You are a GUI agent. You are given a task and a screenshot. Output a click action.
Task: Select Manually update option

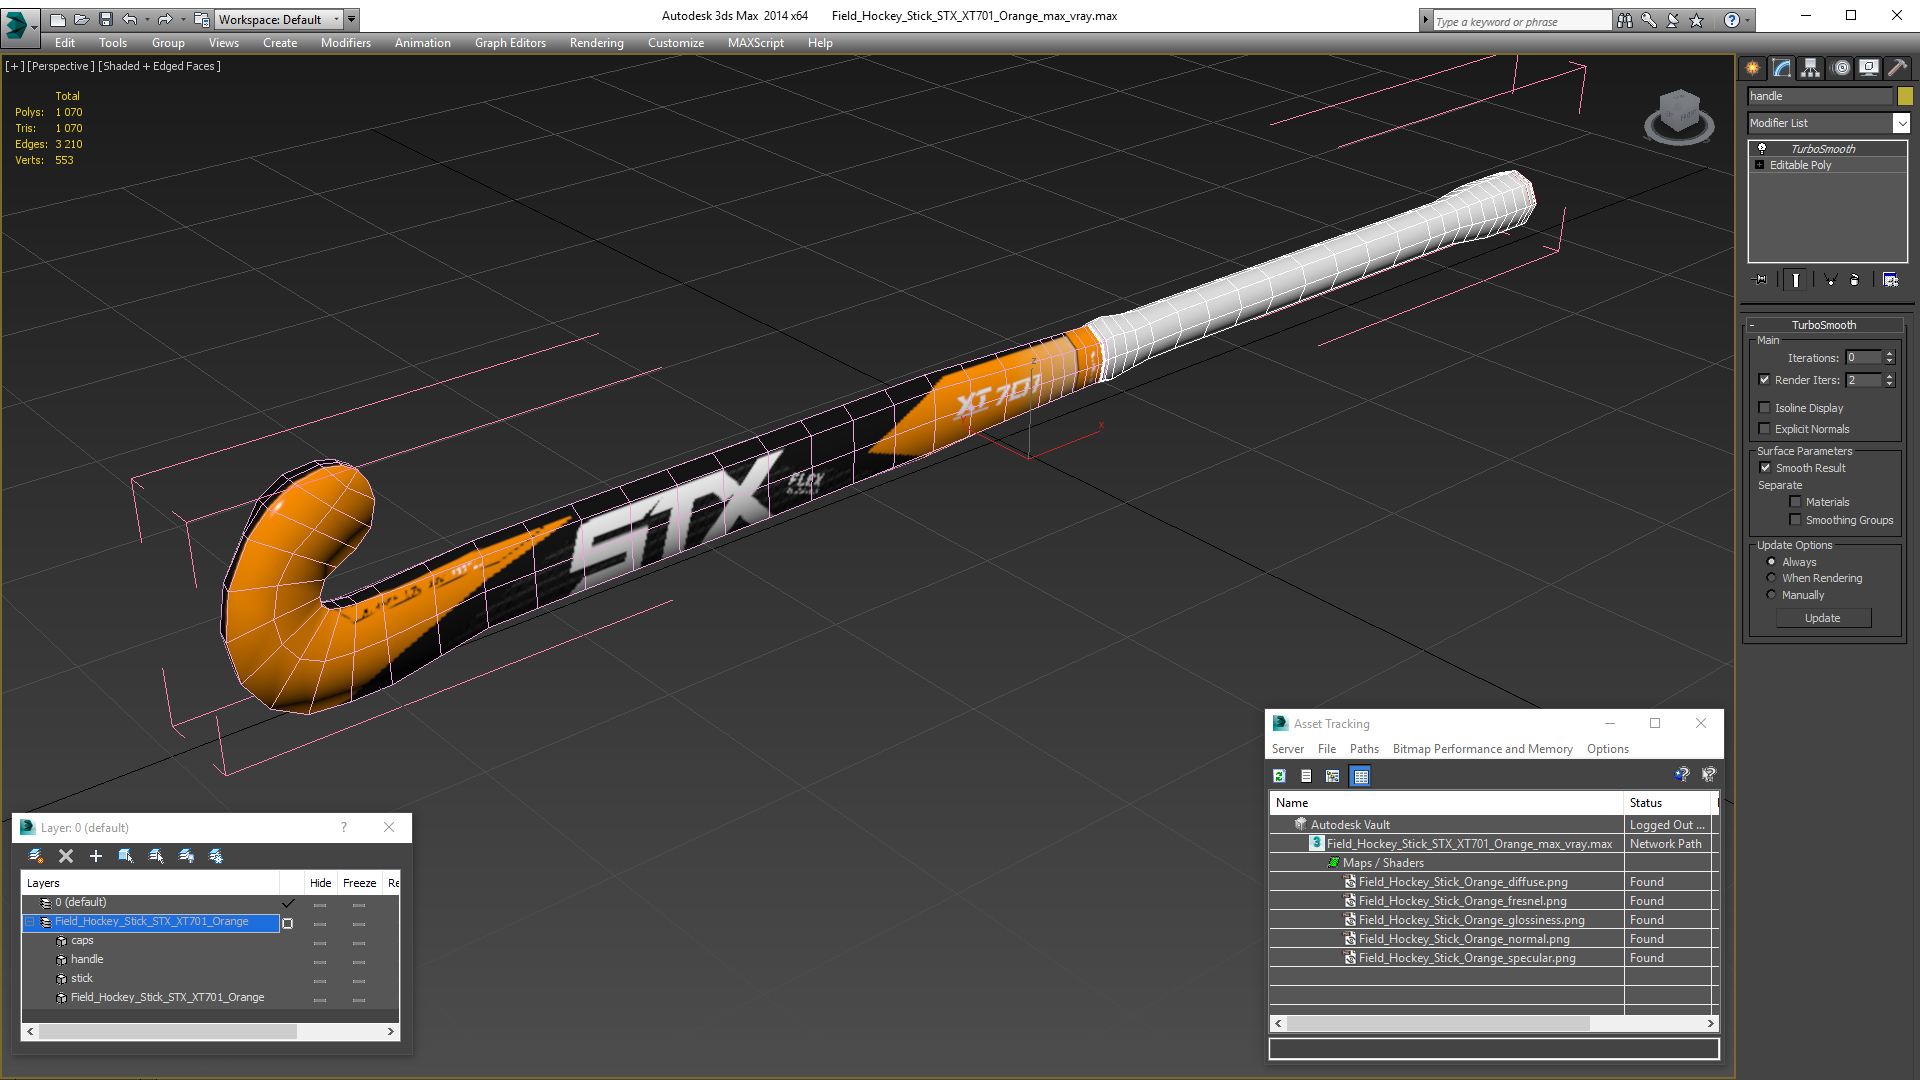[x=1772, y=595]
